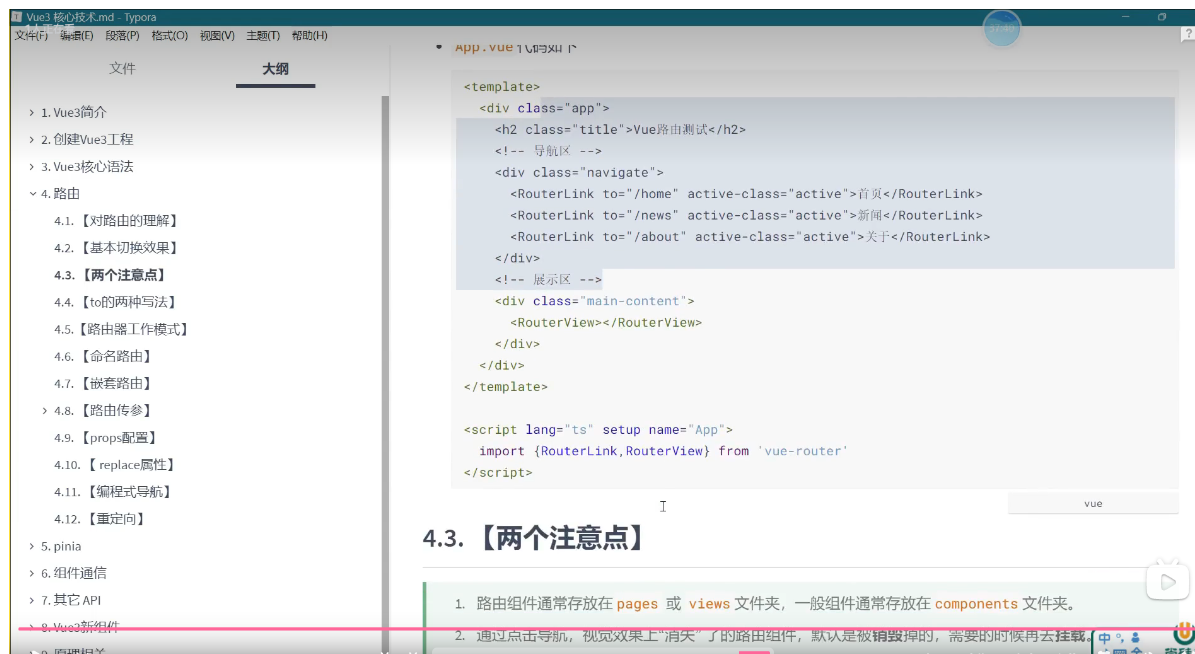The image size is (1195, 654).
Task: Jump to 4.9.【props配置】 in outline
Action: click(x=106, y=438)
